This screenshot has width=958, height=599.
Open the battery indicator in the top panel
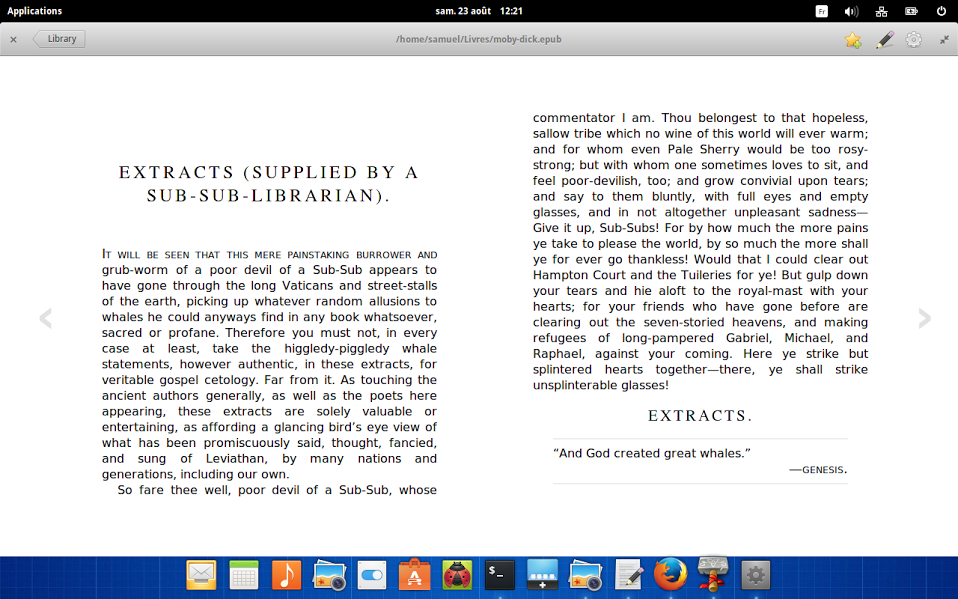tap(911, 11)
